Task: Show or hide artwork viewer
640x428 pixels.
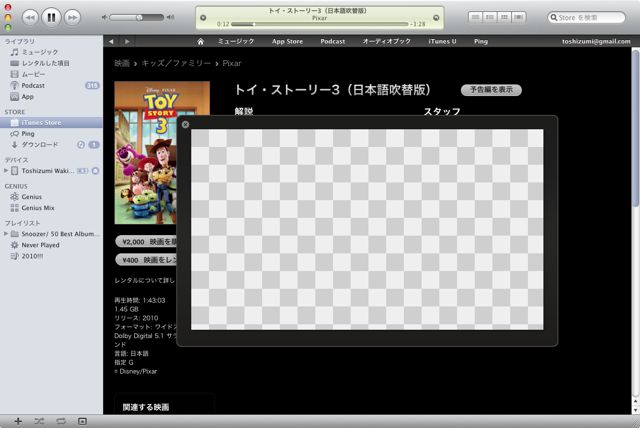Action: point(82,421)
